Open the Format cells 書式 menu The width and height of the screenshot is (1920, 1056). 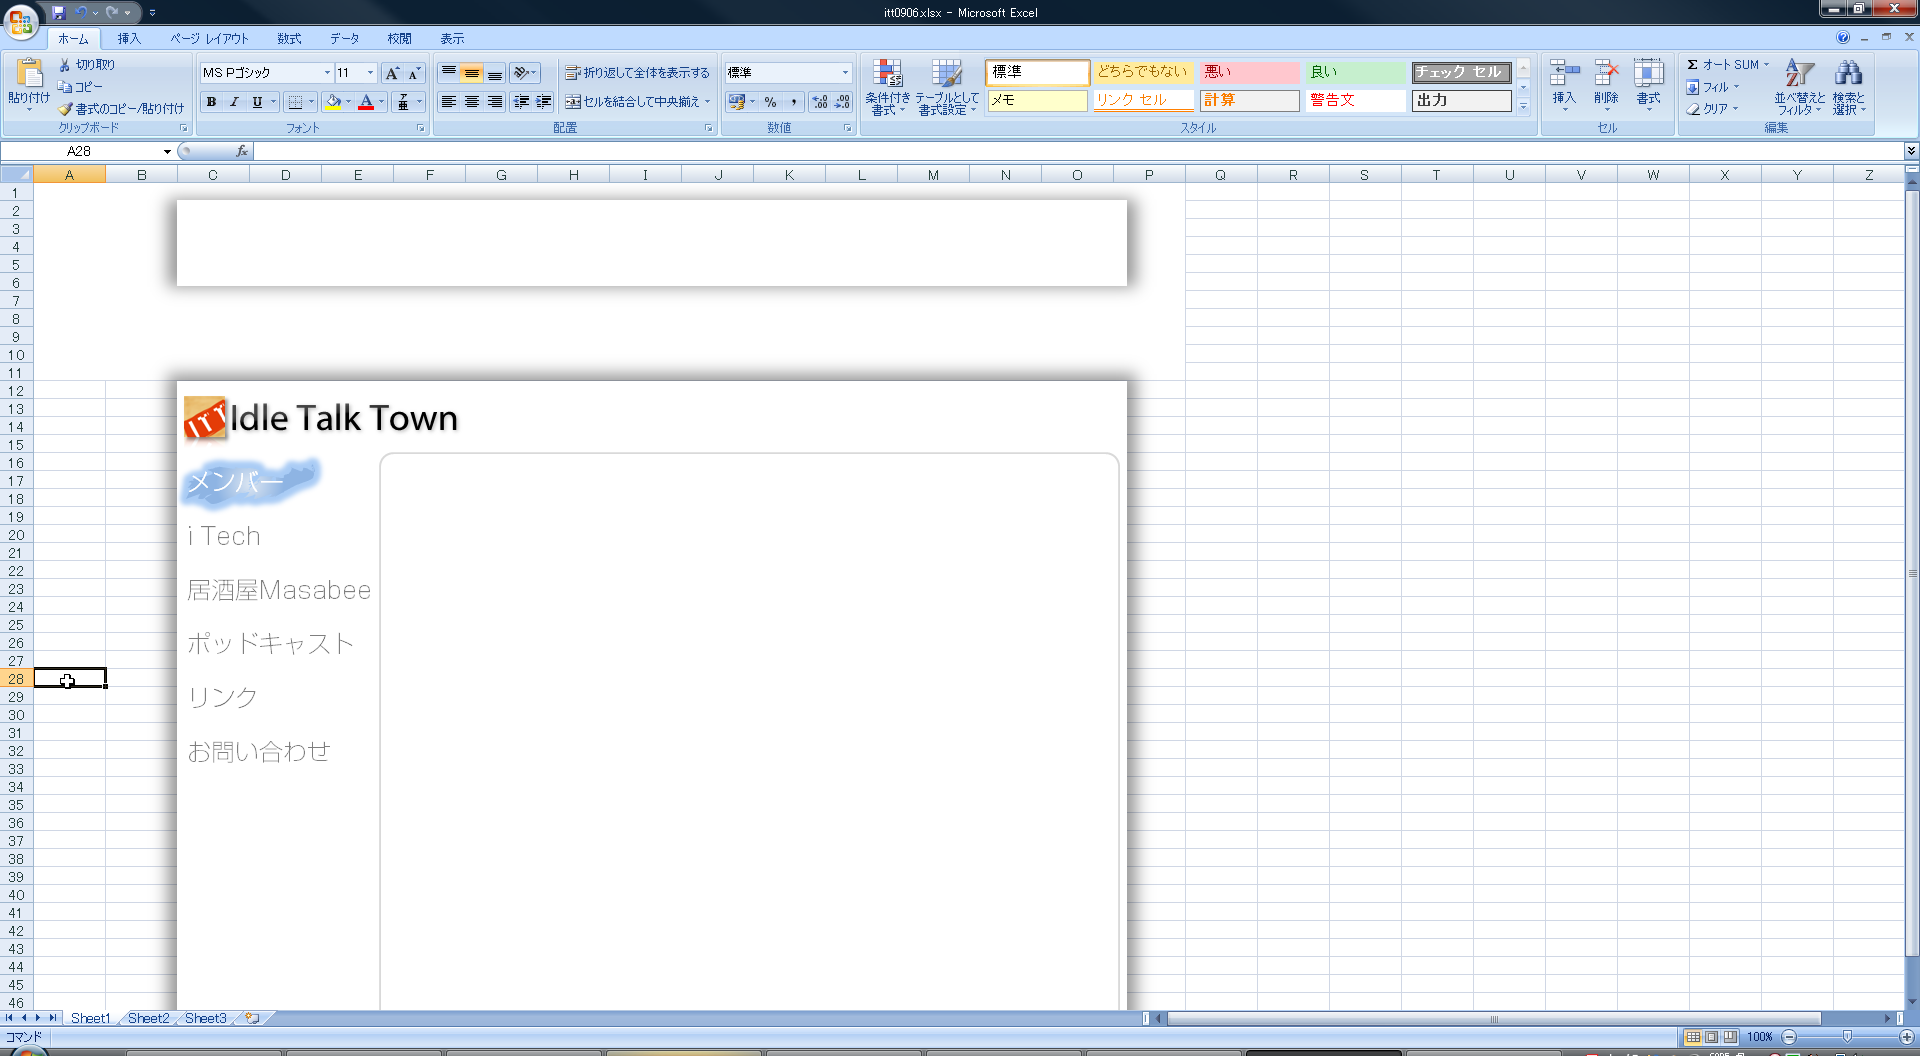click(x=1648, y=83)
